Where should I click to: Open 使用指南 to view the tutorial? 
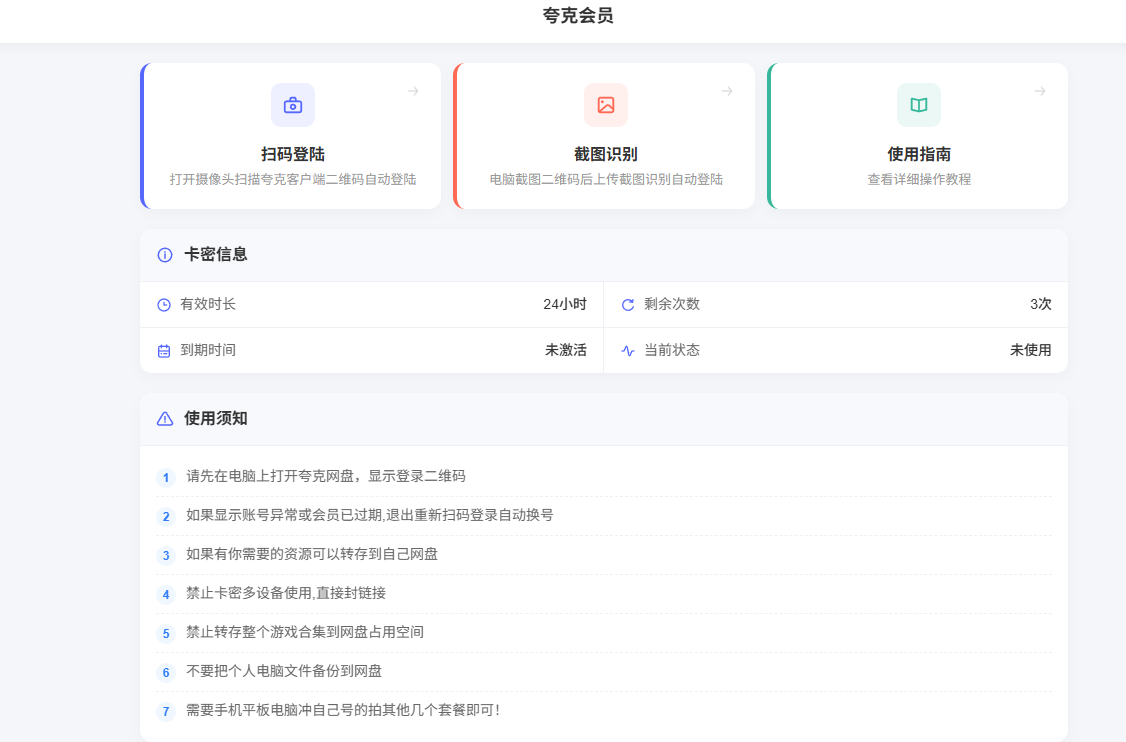(919, 154)
